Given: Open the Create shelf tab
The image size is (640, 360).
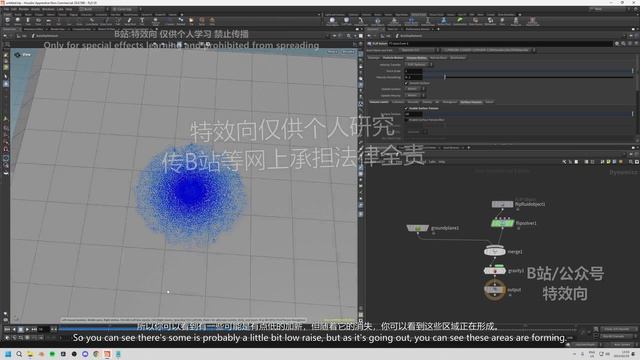Looking at the screenshot, I should click(7, 14).
